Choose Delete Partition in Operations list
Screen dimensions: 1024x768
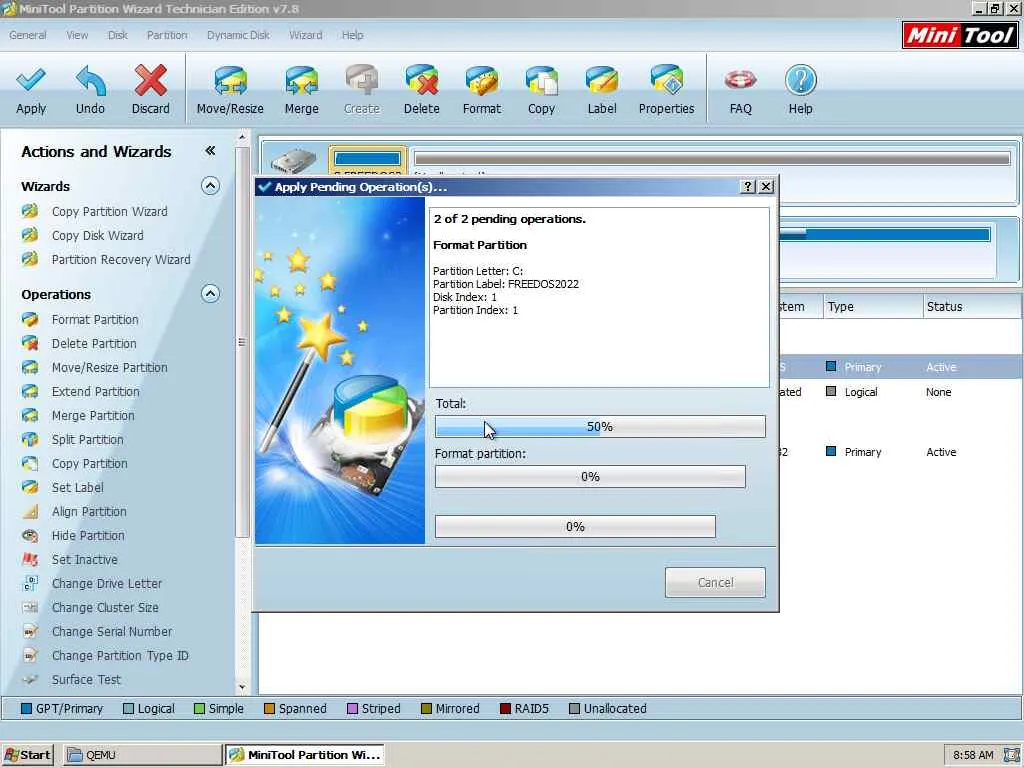coord(94,344)
